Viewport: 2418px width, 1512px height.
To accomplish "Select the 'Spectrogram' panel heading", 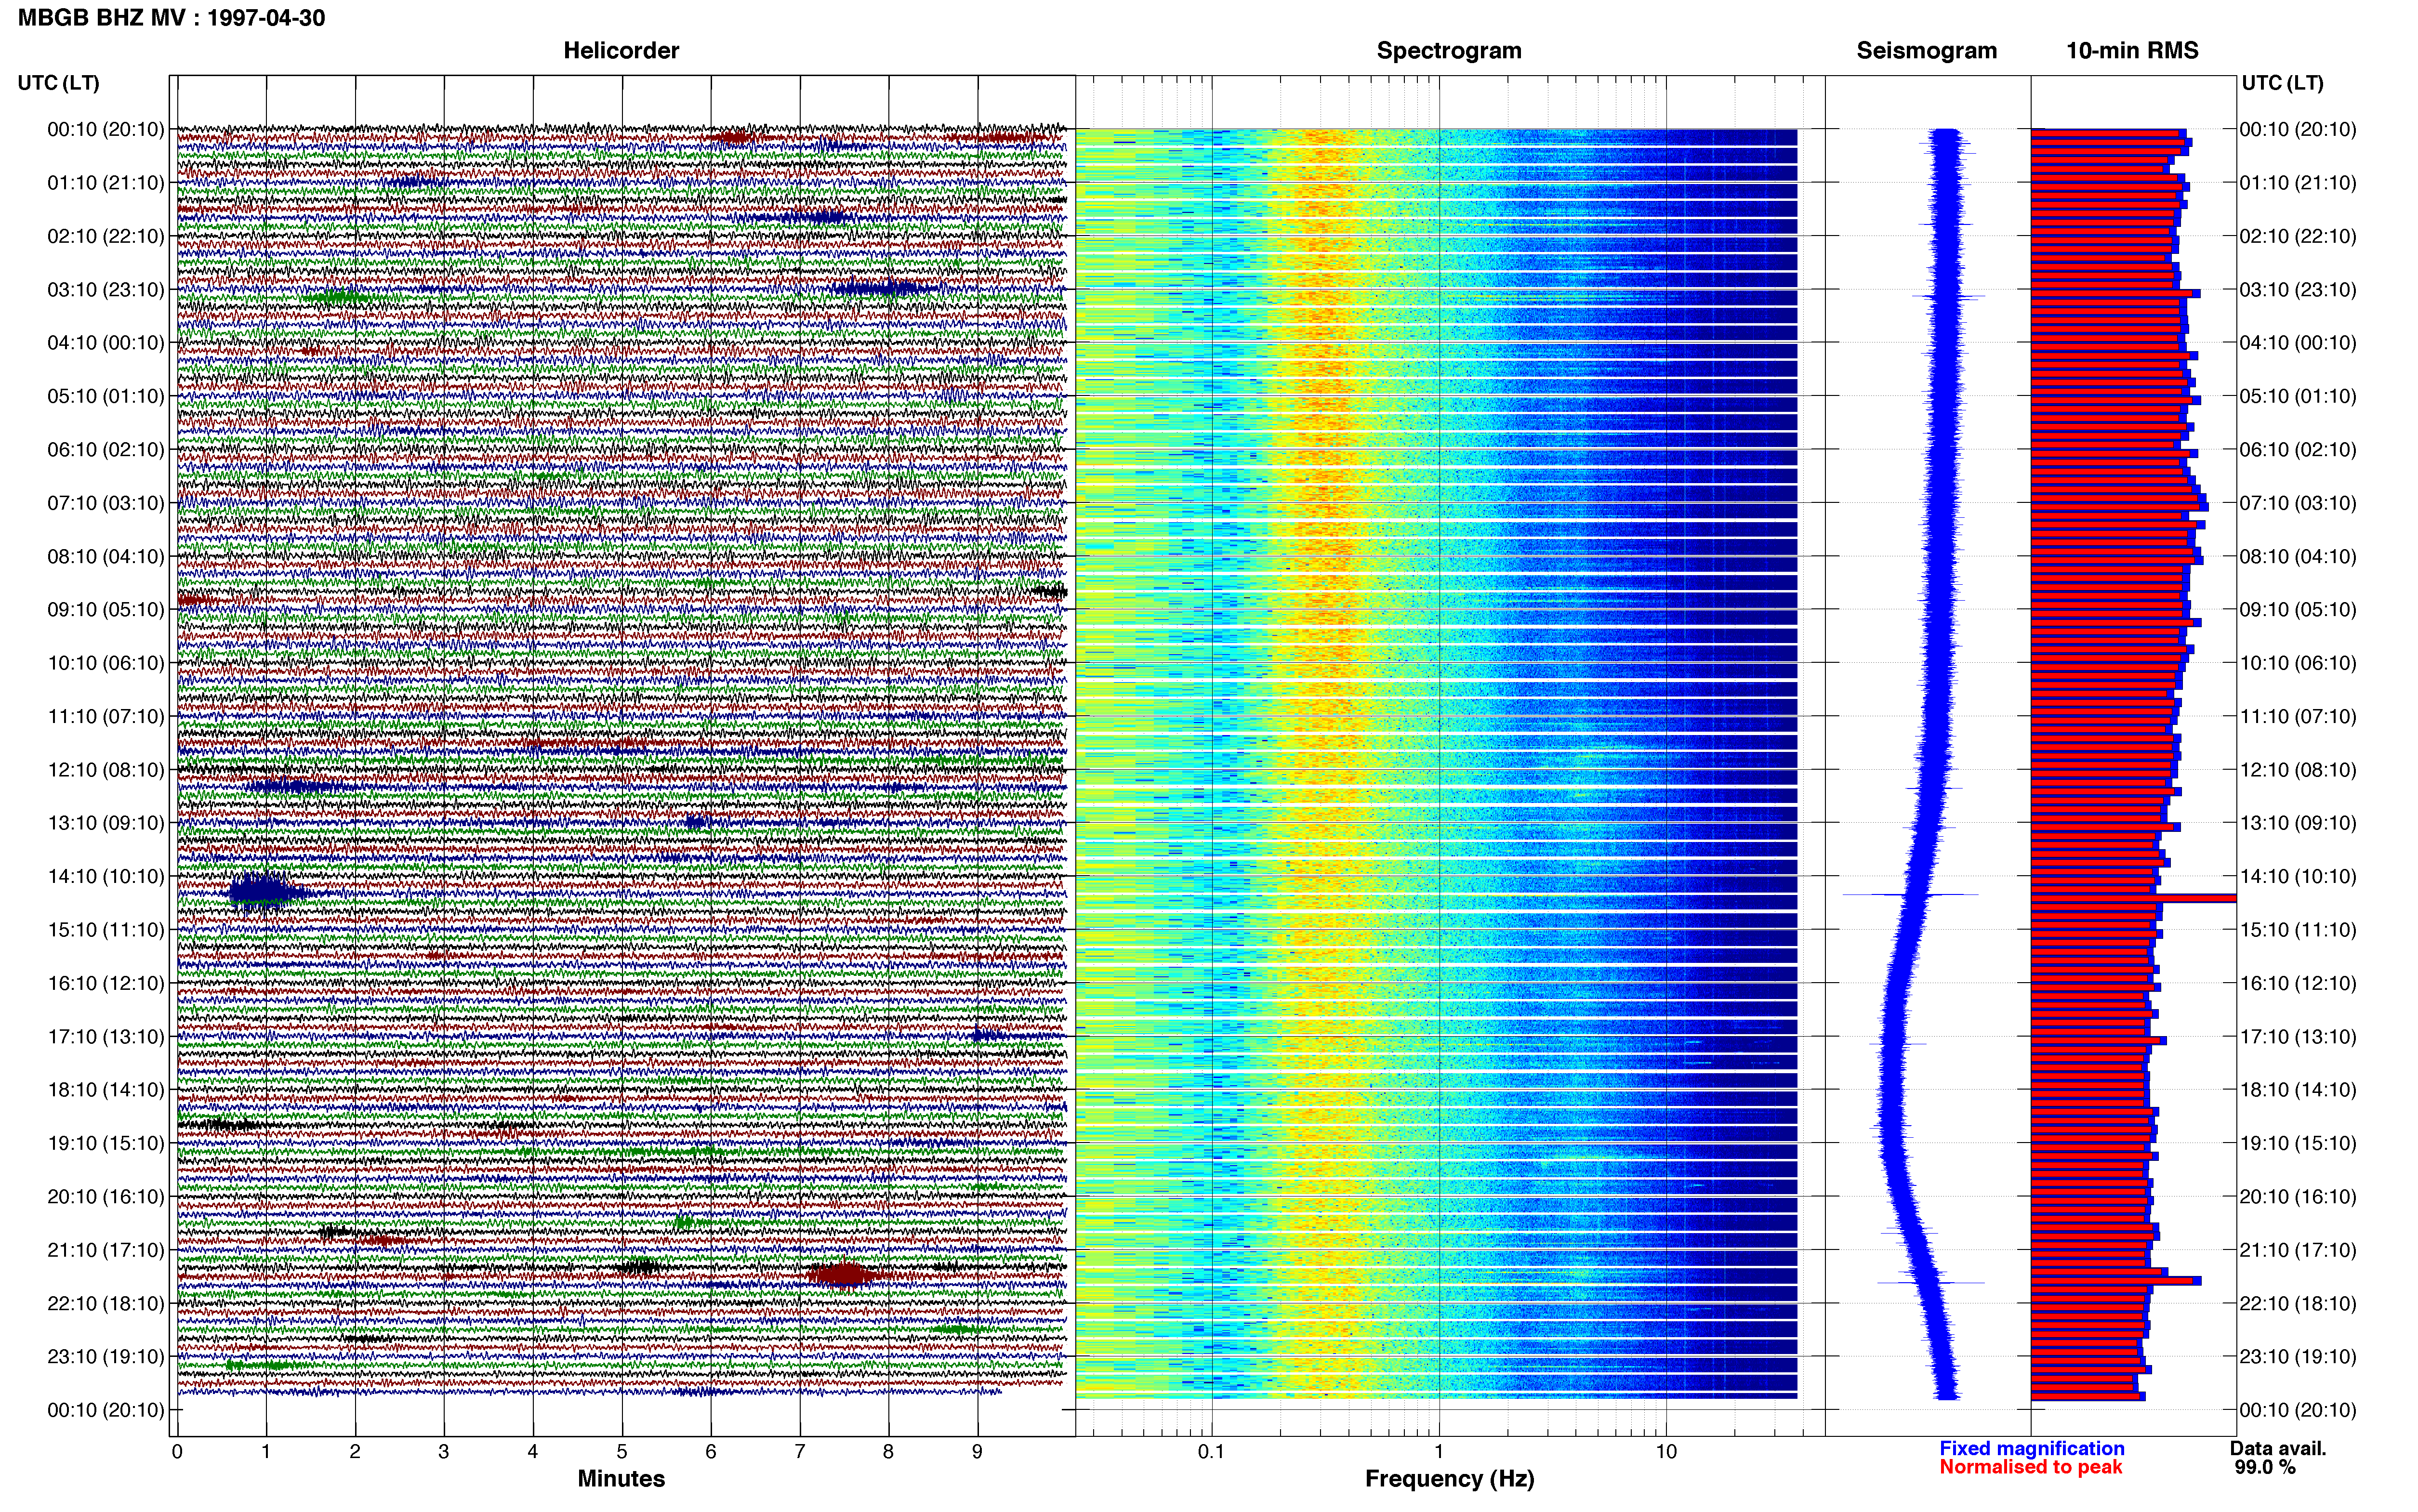I will coord(1449,51).
